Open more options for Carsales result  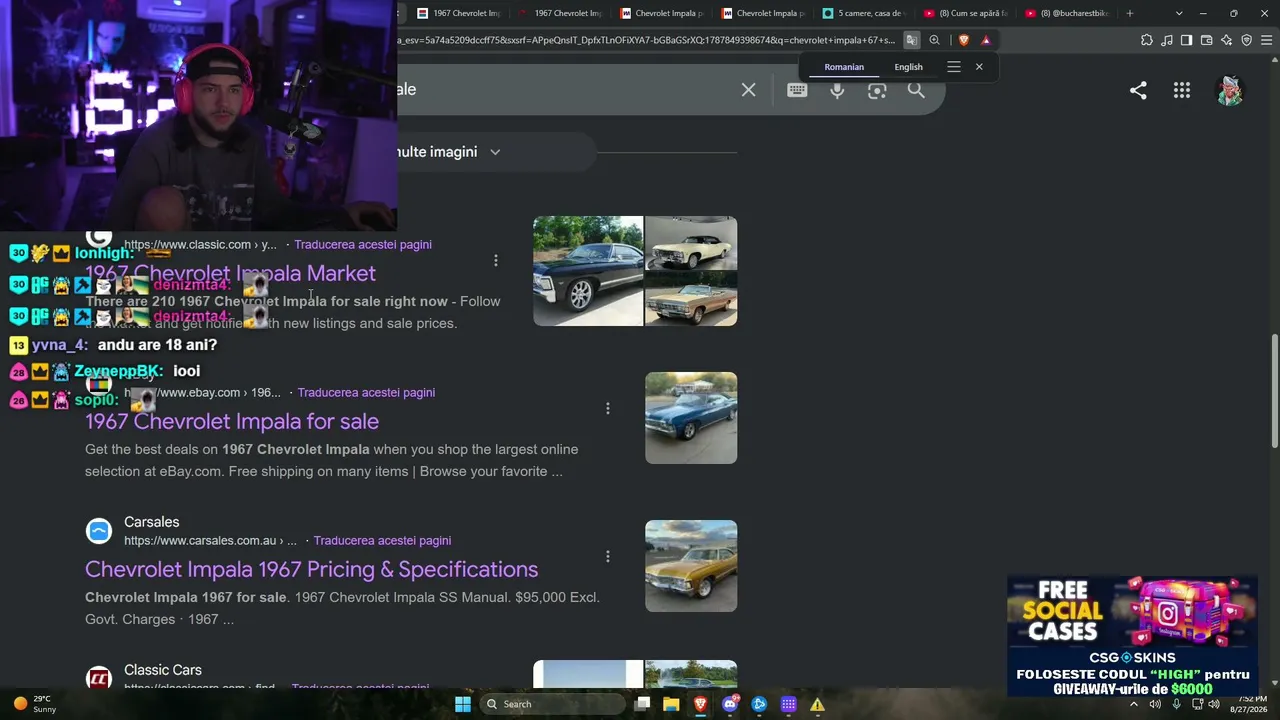click(607, 556)
